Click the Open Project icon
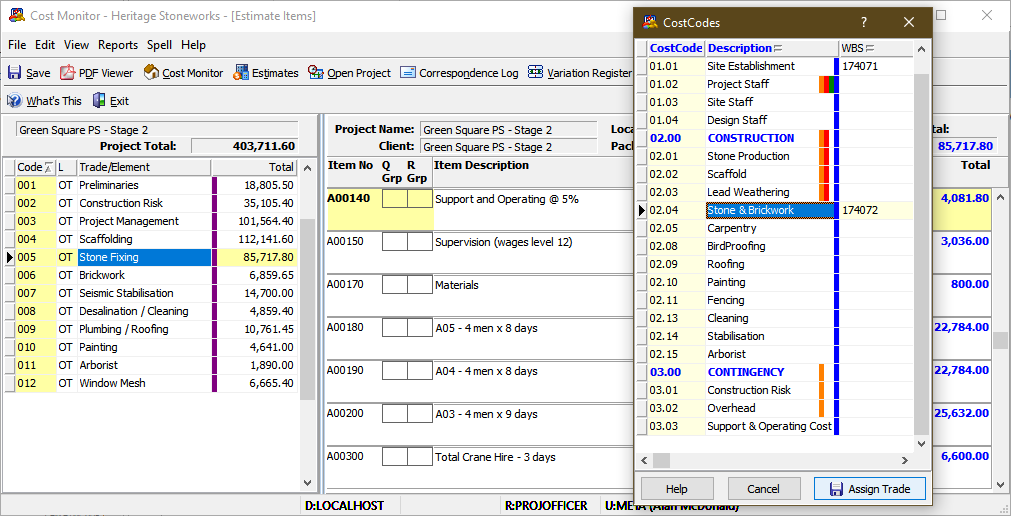The width and height of the screenshot is (1011, 516). 315,73
